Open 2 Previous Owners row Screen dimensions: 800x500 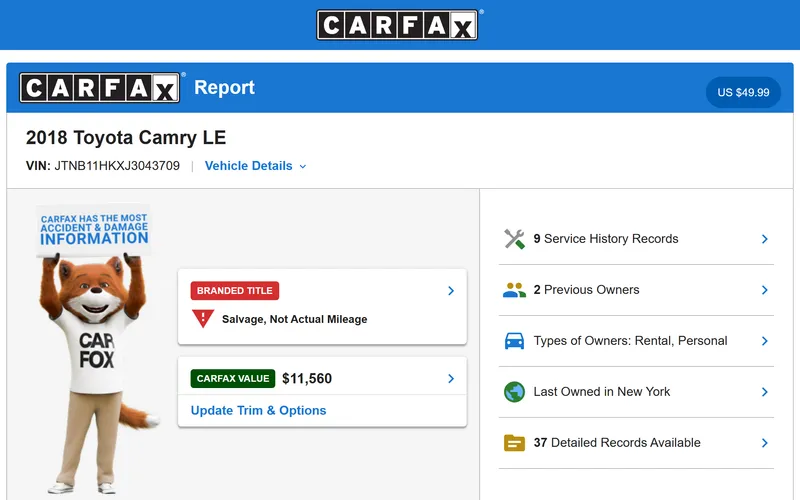[636, 290]
